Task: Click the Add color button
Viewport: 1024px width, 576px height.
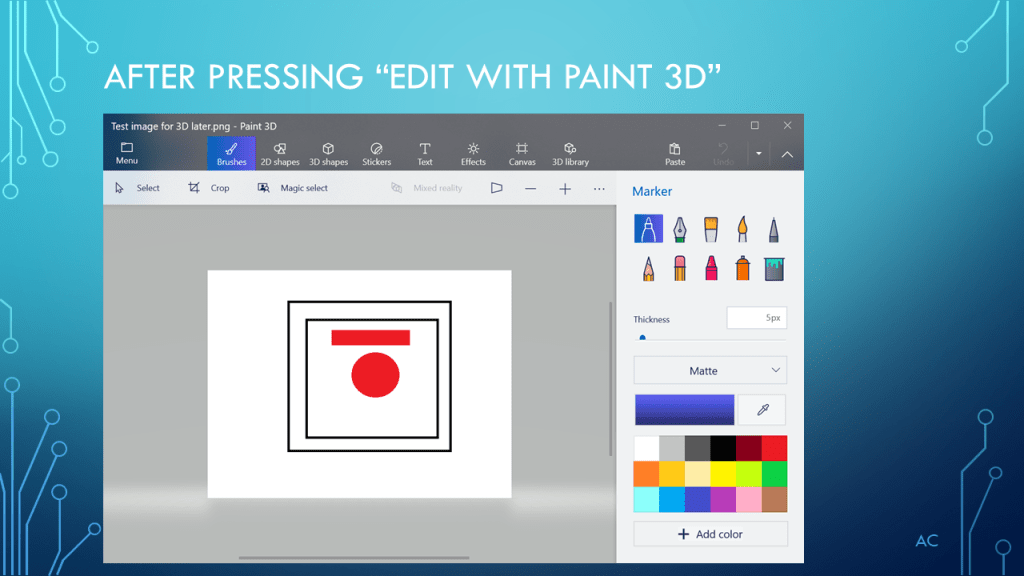Action: tap(710, 534)
